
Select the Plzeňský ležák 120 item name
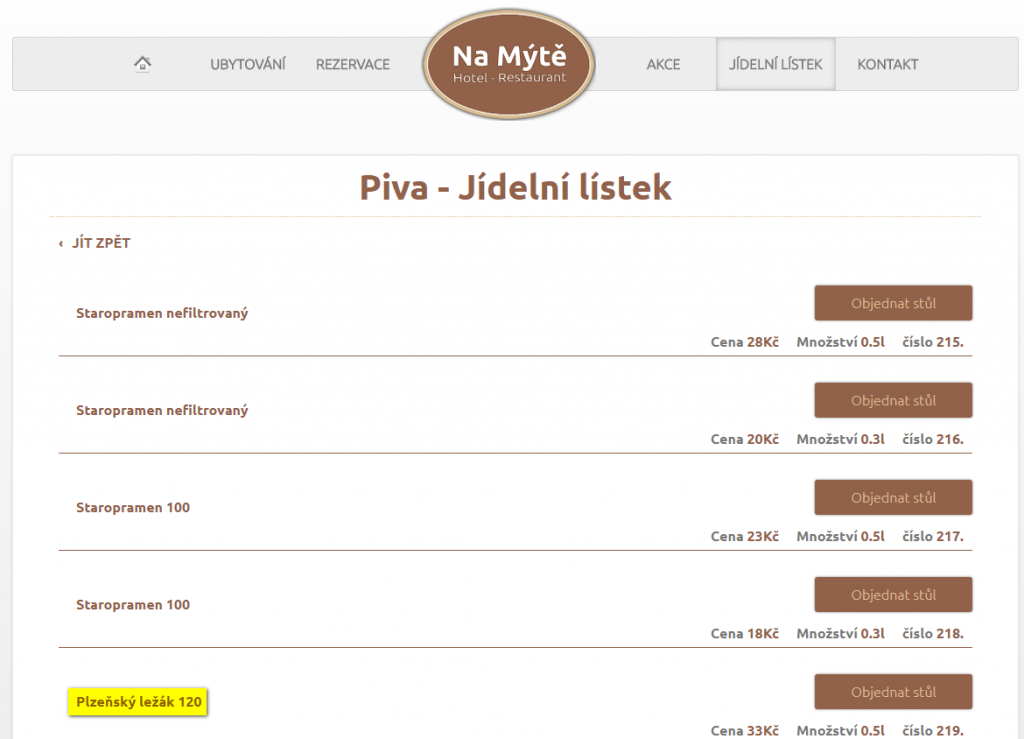pos(138,702)
